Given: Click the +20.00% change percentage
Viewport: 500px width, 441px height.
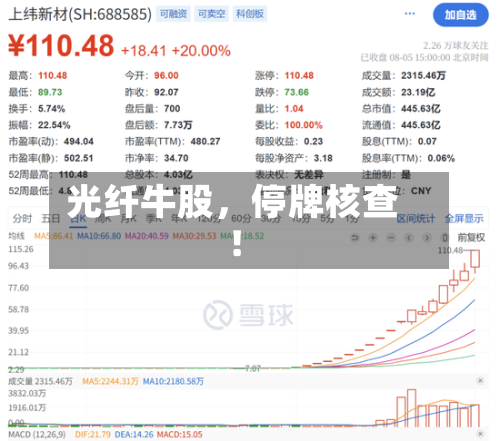Looking at the screenshot, I should (x=201, y=51).
